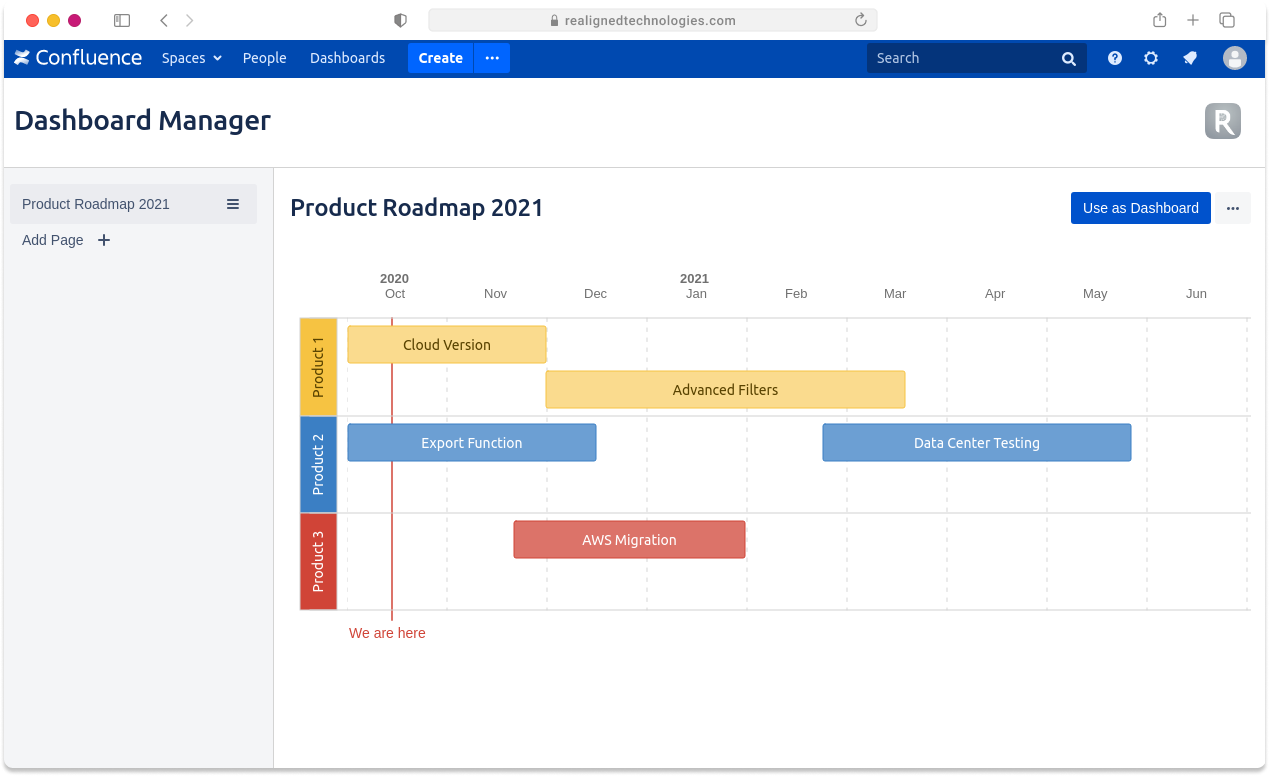Click the privacy shield in the address bar

[401, 20]
